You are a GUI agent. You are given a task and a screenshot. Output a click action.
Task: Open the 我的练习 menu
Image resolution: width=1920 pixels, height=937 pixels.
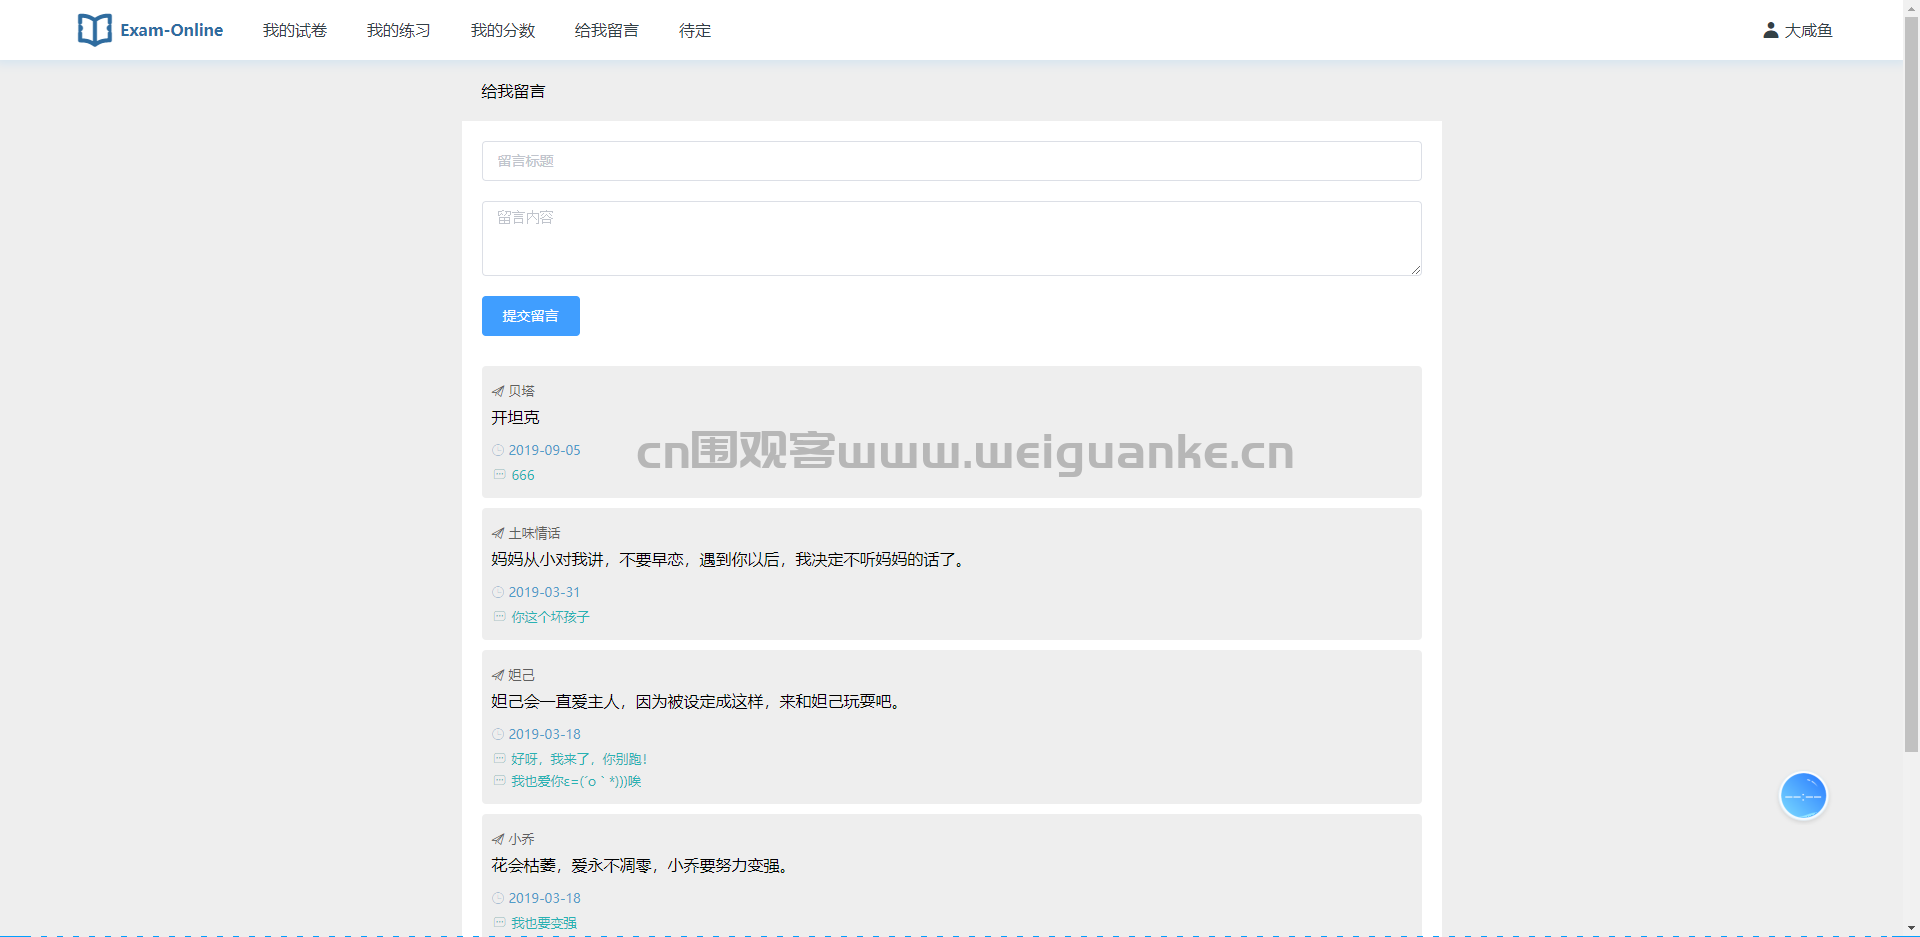399,30
